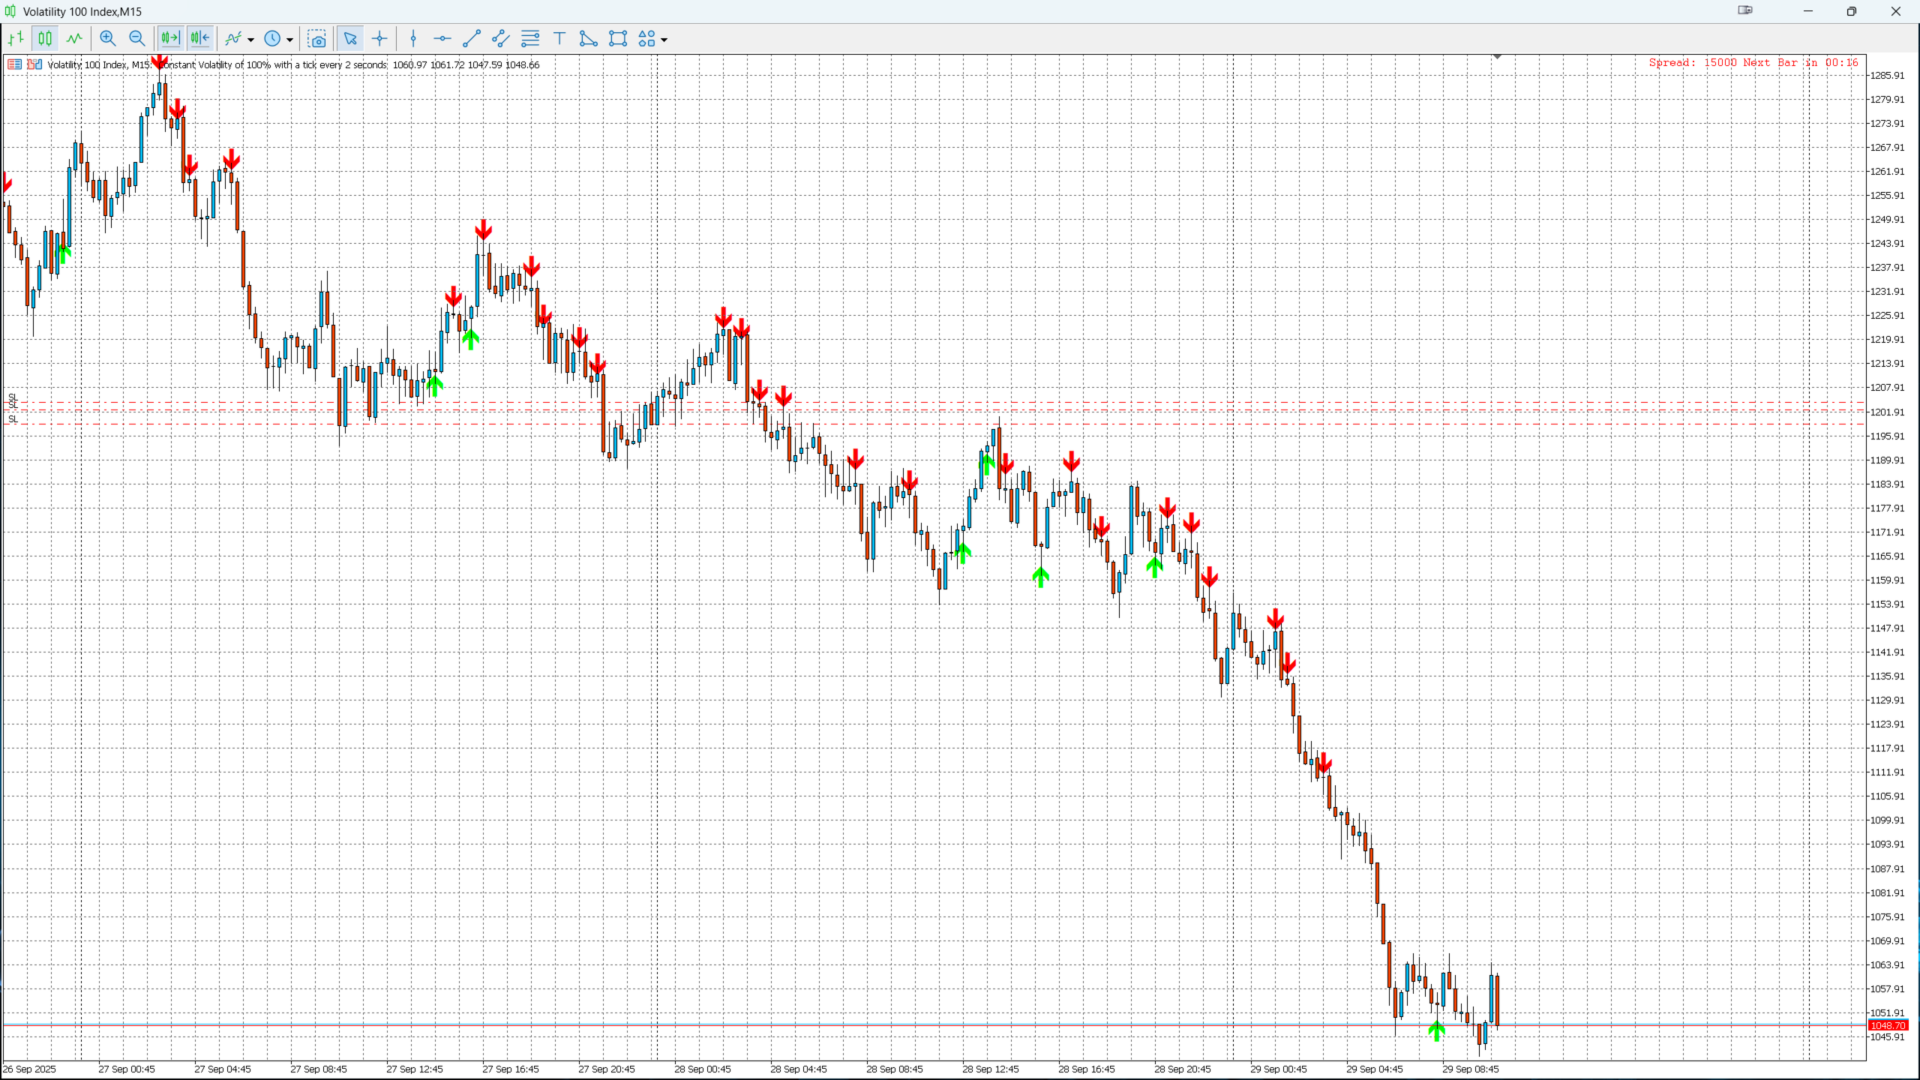This screenshot has width=1920, height=1080.
Task: Expand the shapes objects dropdown
Action: (x=664, y=40)
